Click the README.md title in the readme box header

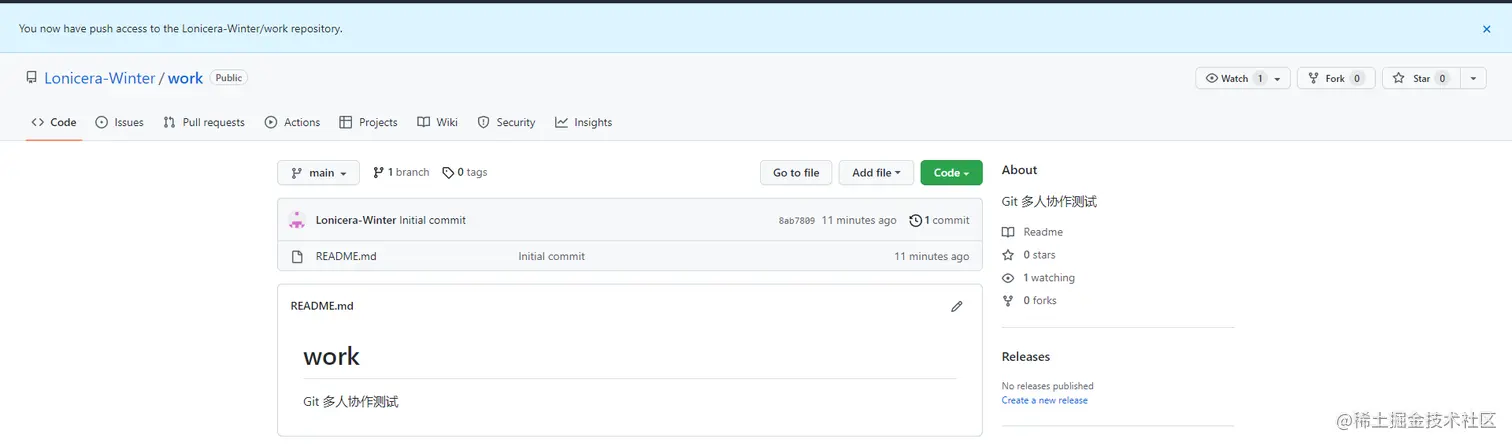tap(322, 306)
